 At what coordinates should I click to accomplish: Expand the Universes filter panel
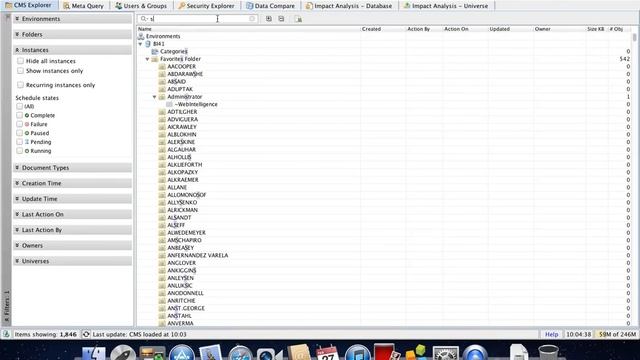coord(73,261)
